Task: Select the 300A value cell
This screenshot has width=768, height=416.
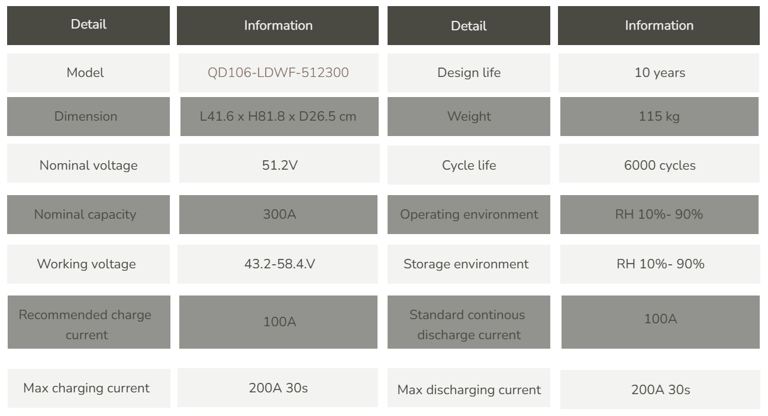Action: [x=278, y=214]
